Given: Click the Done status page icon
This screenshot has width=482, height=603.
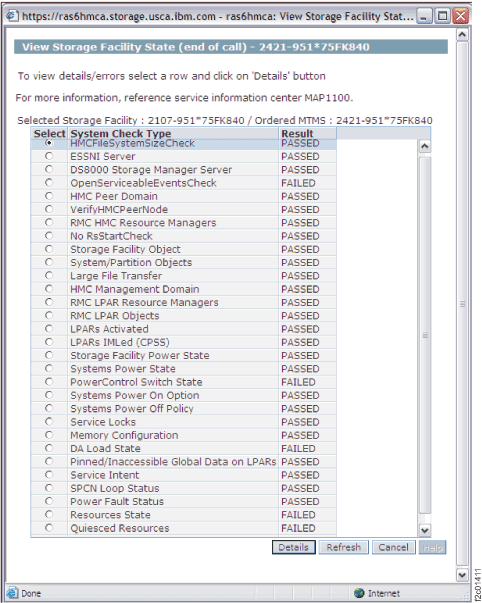Looking at the screenshot, I should (x=12, y=593).
